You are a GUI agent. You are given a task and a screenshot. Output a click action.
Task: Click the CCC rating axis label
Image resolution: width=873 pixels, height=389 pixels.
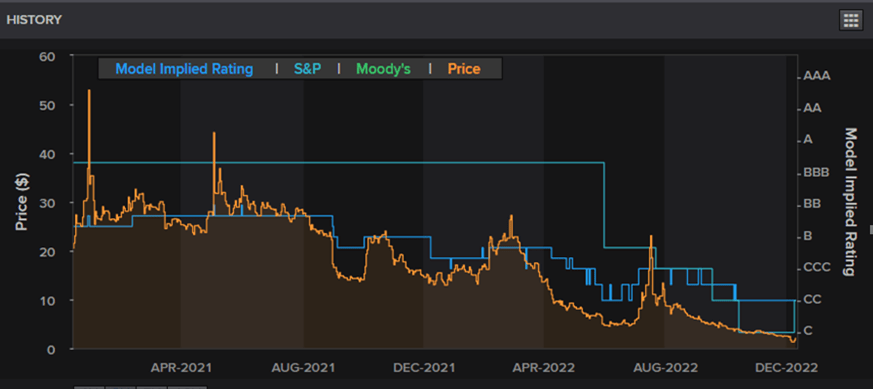pyautogui.click(x=817, y=268)
